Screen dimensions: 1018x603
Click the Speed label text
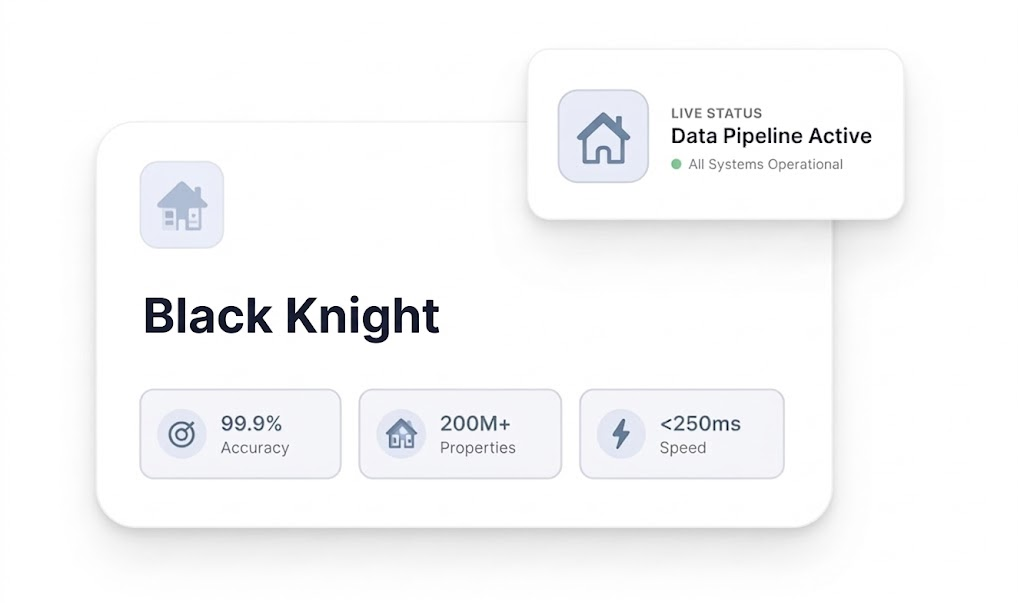[x=683, y=448]
